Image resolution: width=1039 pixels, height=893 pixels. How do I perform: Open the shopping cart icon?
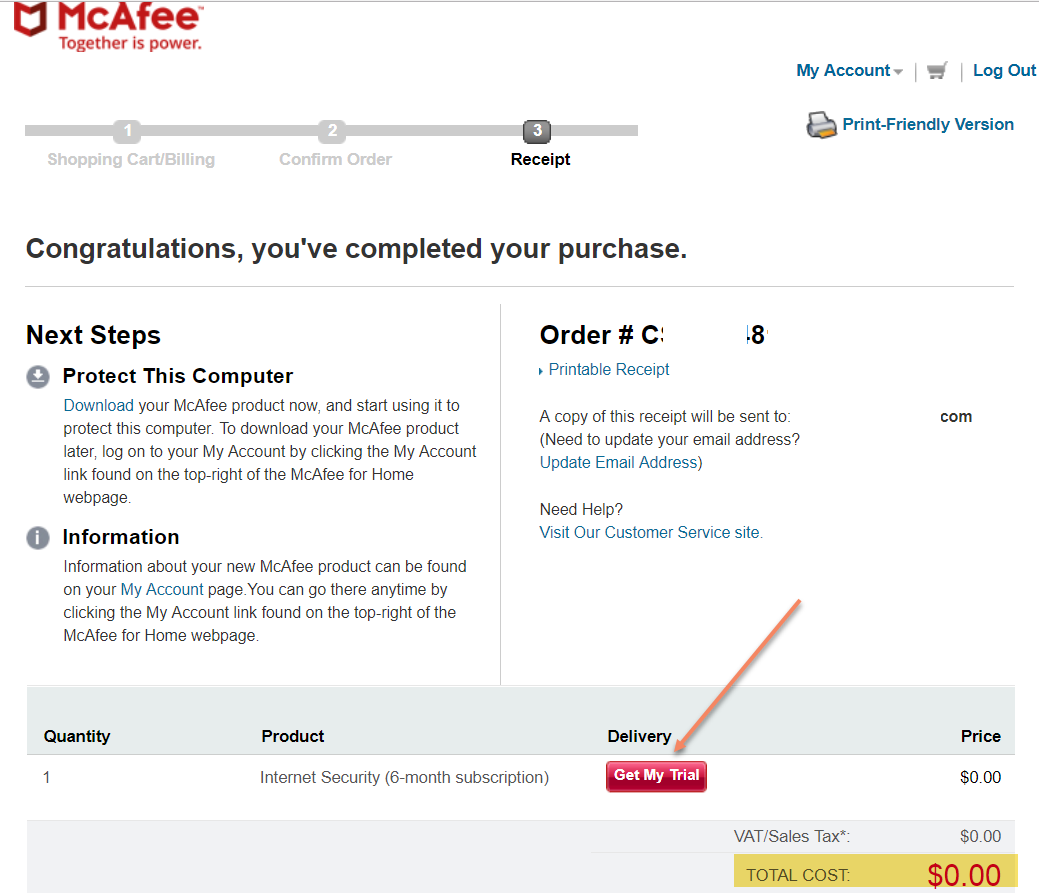pyautogui.click(x=937, y=70)
